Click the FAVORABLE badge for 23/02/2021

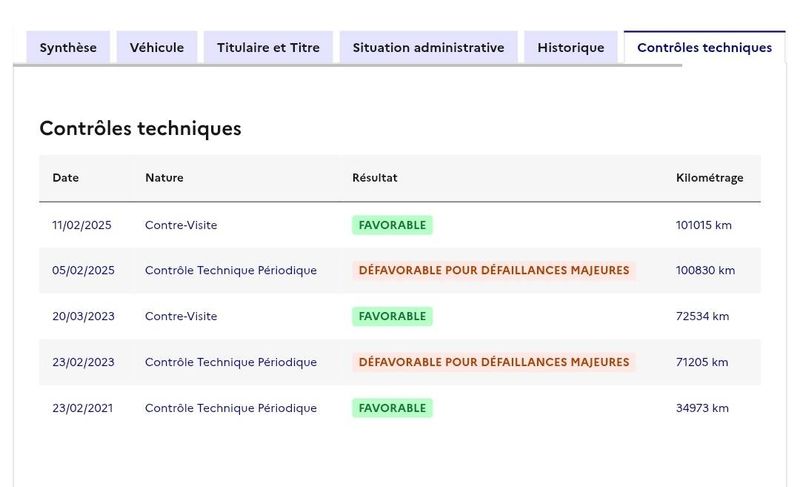[392, 408]
